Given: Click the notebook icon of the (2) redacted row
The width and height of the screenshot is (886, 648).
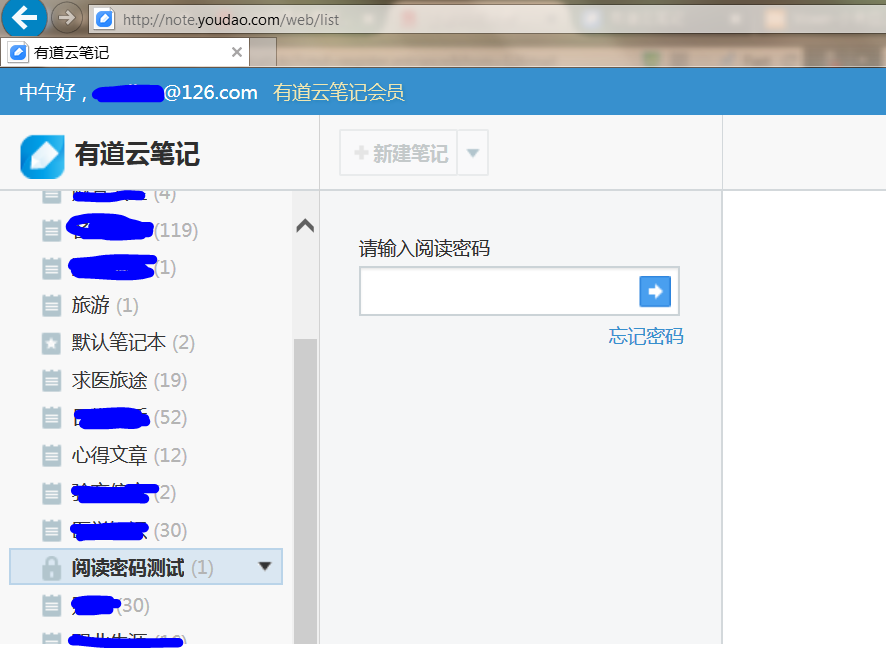Looking at the screenshot, I should coord(51,493).
